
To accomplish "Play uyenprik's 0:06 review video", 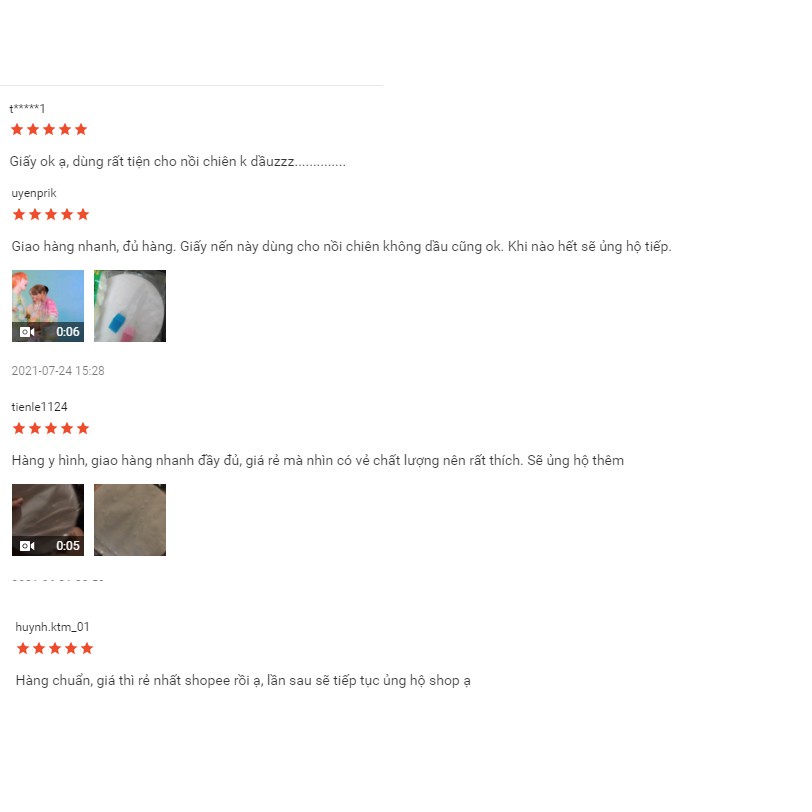I will coord(48,306).
